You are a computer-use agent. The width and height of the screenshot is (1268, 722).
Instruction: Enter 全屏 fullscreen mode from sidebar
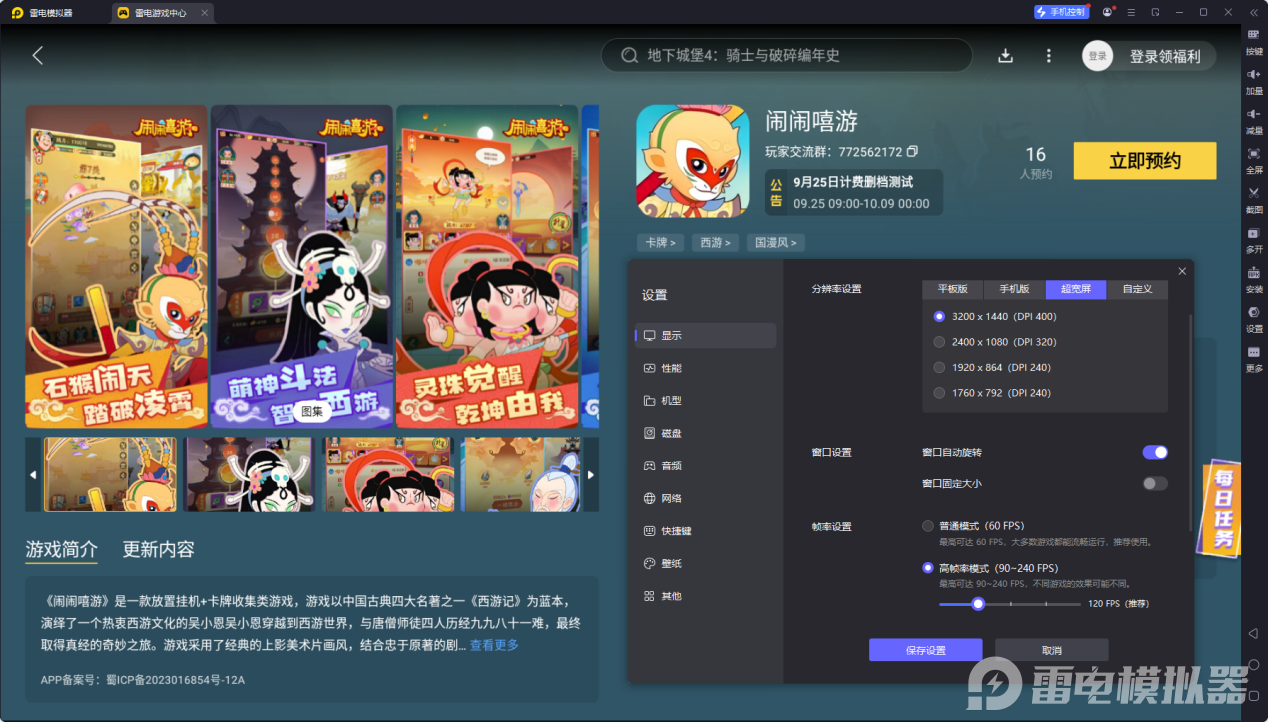(1254, 159)
